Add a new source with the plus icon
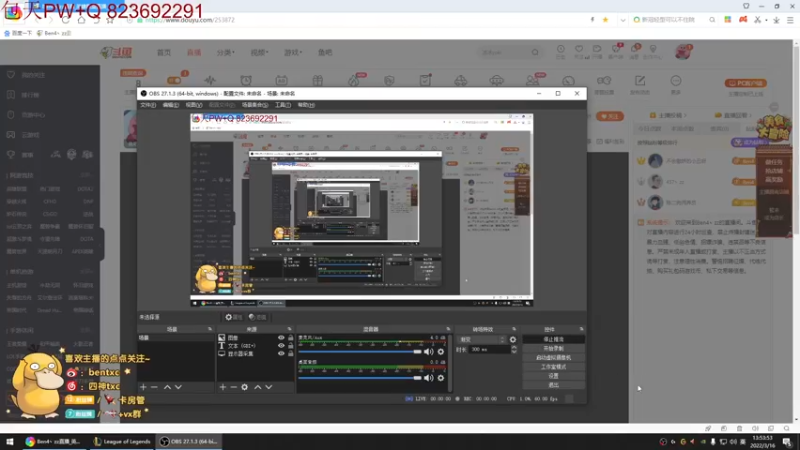 coord(222,387)
